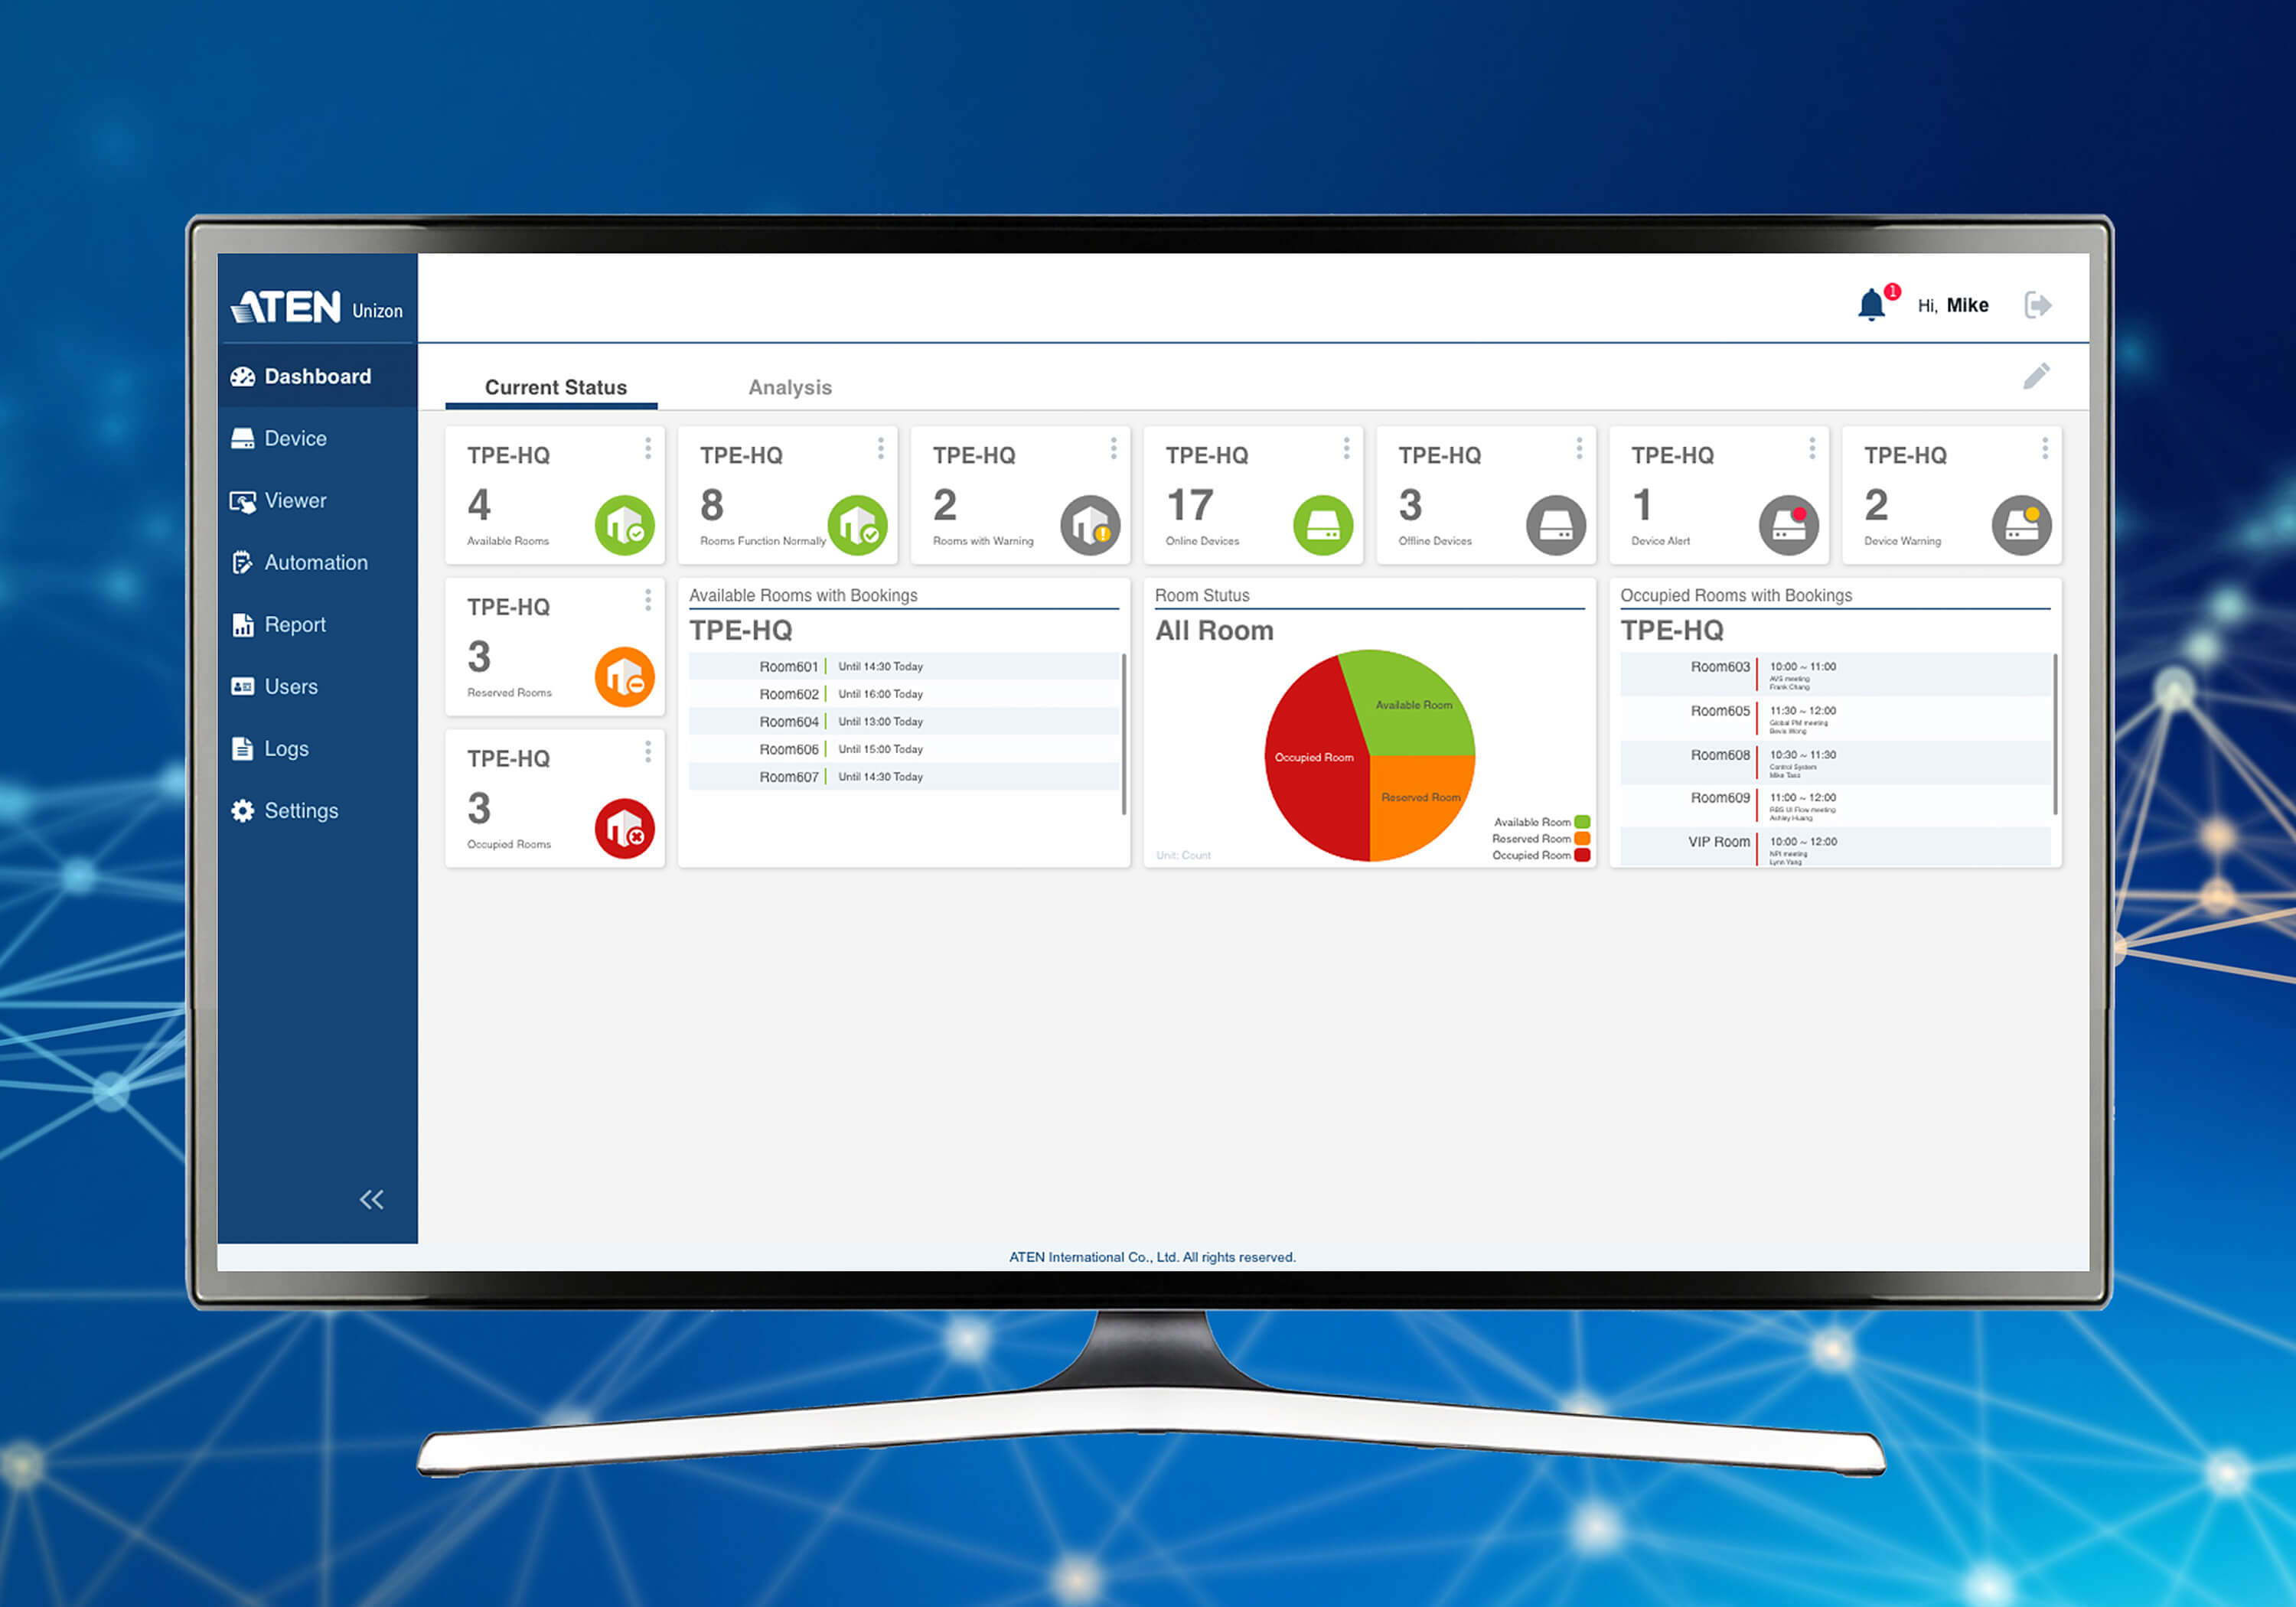Click the green Available Room legend swatch
This screenshot has width=2296, height=1607.
(1581, 821)
